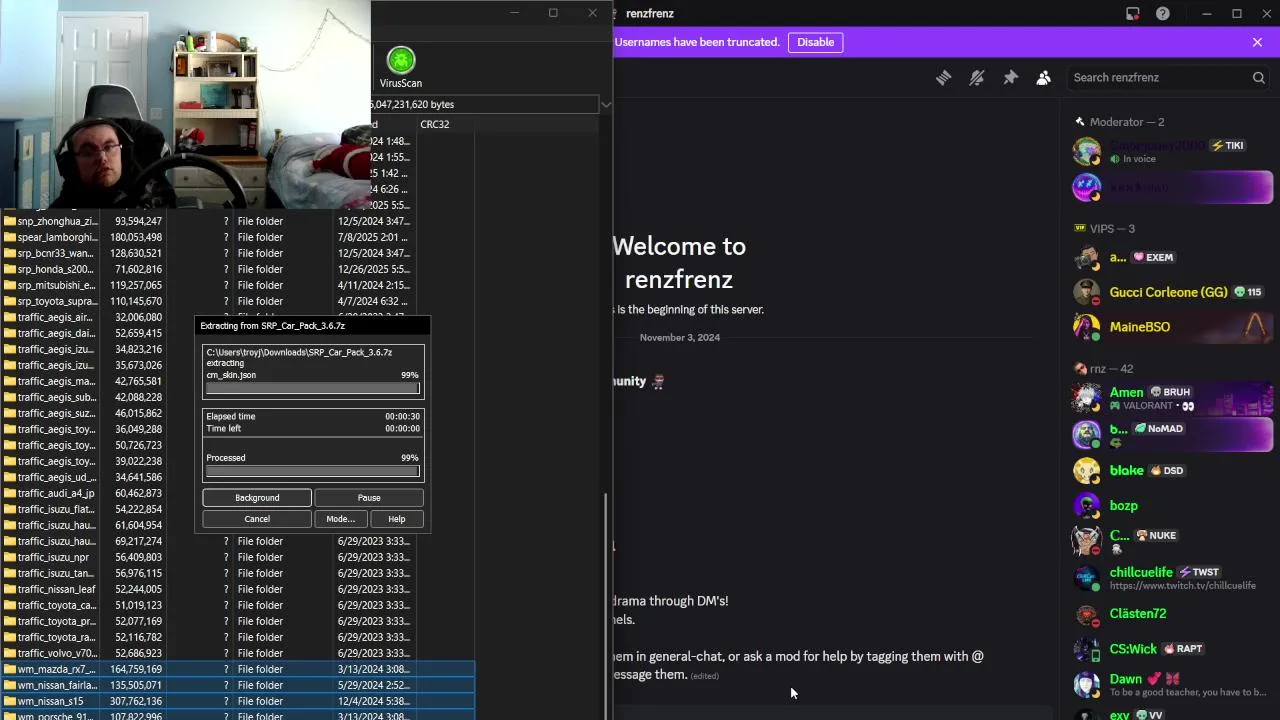Click blake member avatar
Screen dimensions: 1280x720
click(1086, 470)
